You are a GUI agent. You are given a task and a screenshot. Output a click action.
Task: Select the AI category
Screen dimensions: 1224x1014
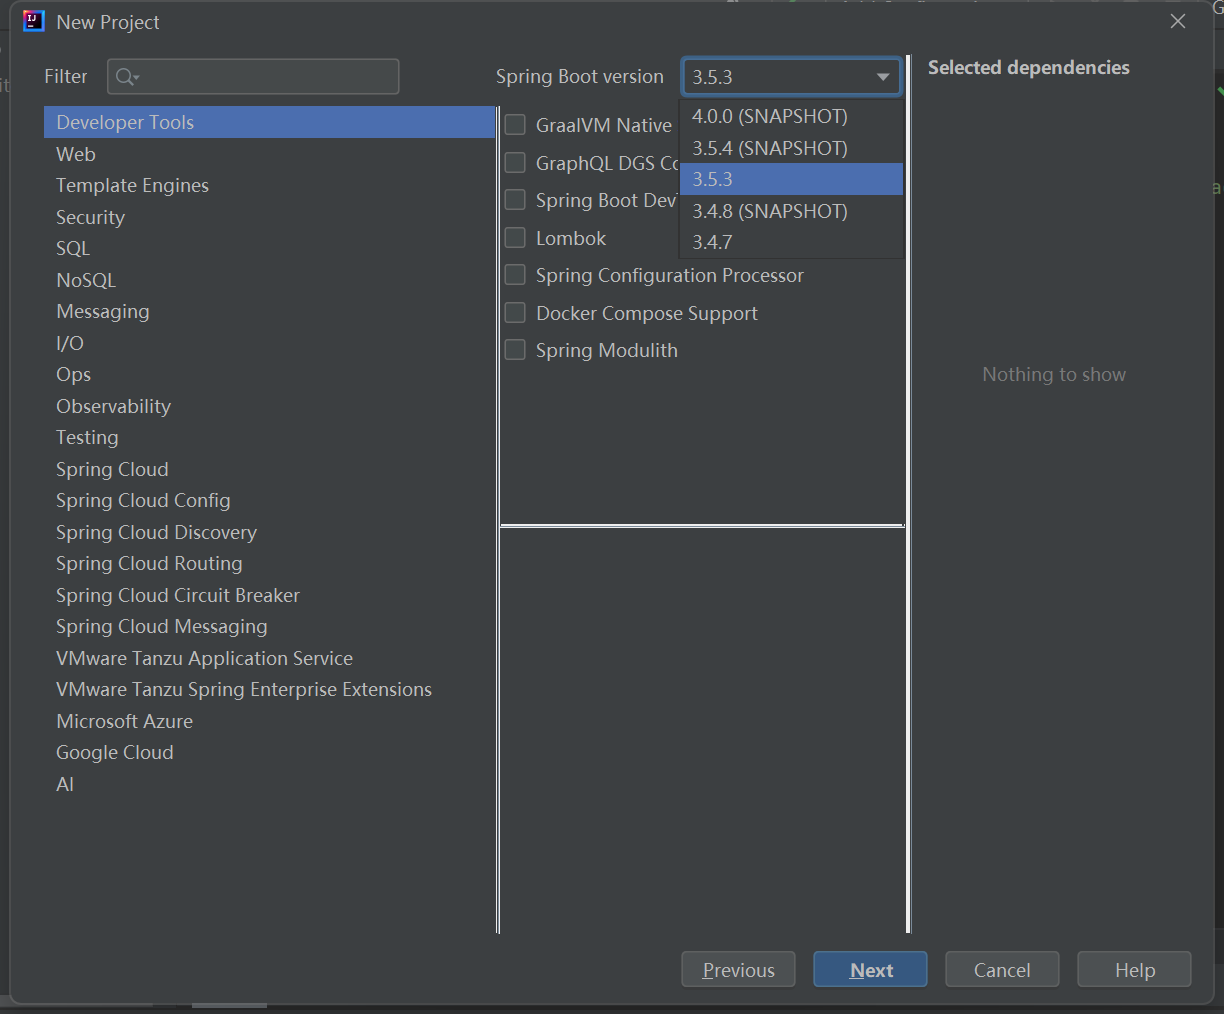(x=269, y=784)
